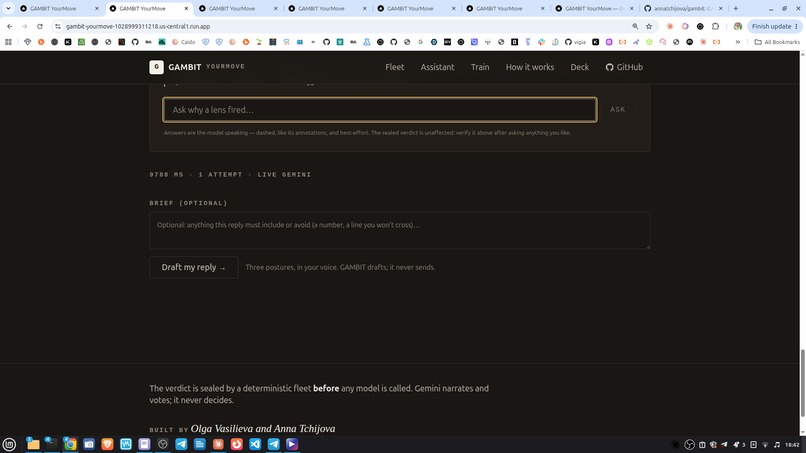The width and height of the screenshot is (806, 453).
Task: Open the Brave browser in taskbar
Action: pos(107,444)
